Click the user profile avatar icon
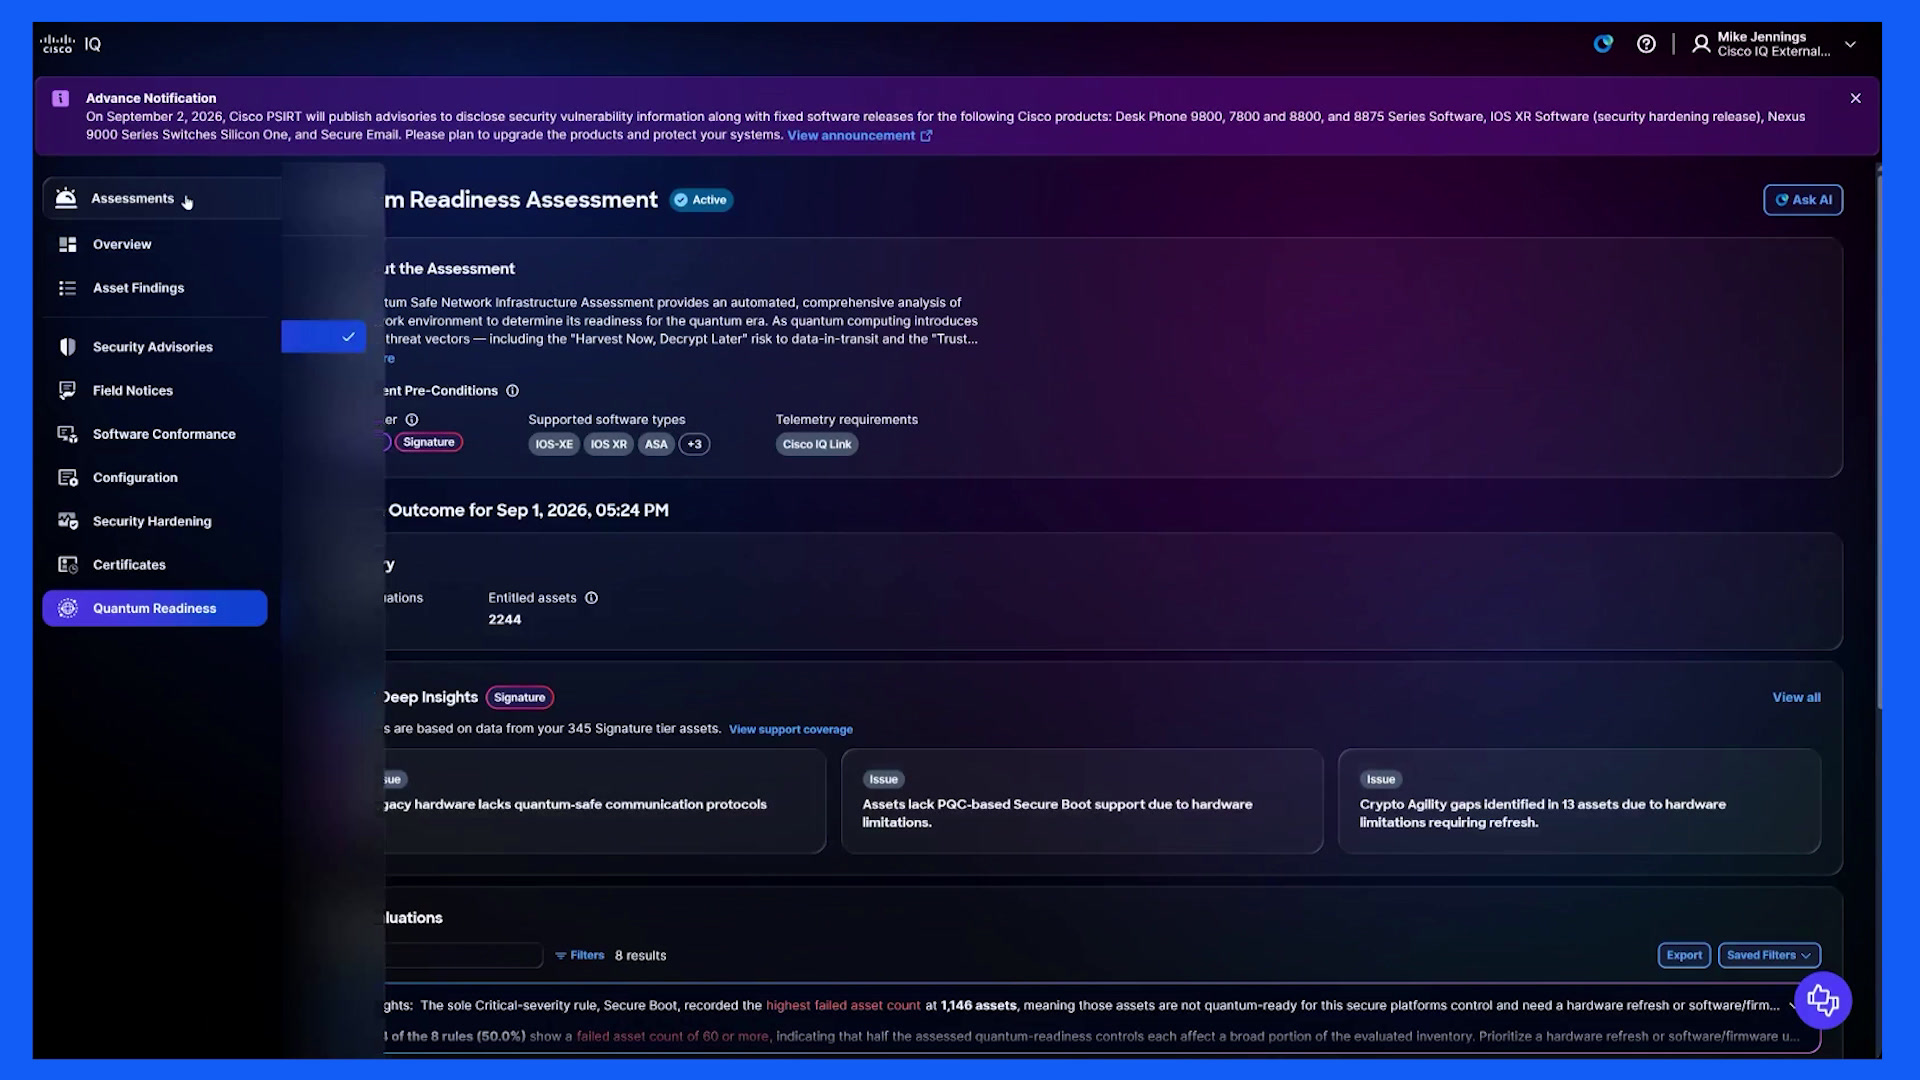 (1701, 44)
